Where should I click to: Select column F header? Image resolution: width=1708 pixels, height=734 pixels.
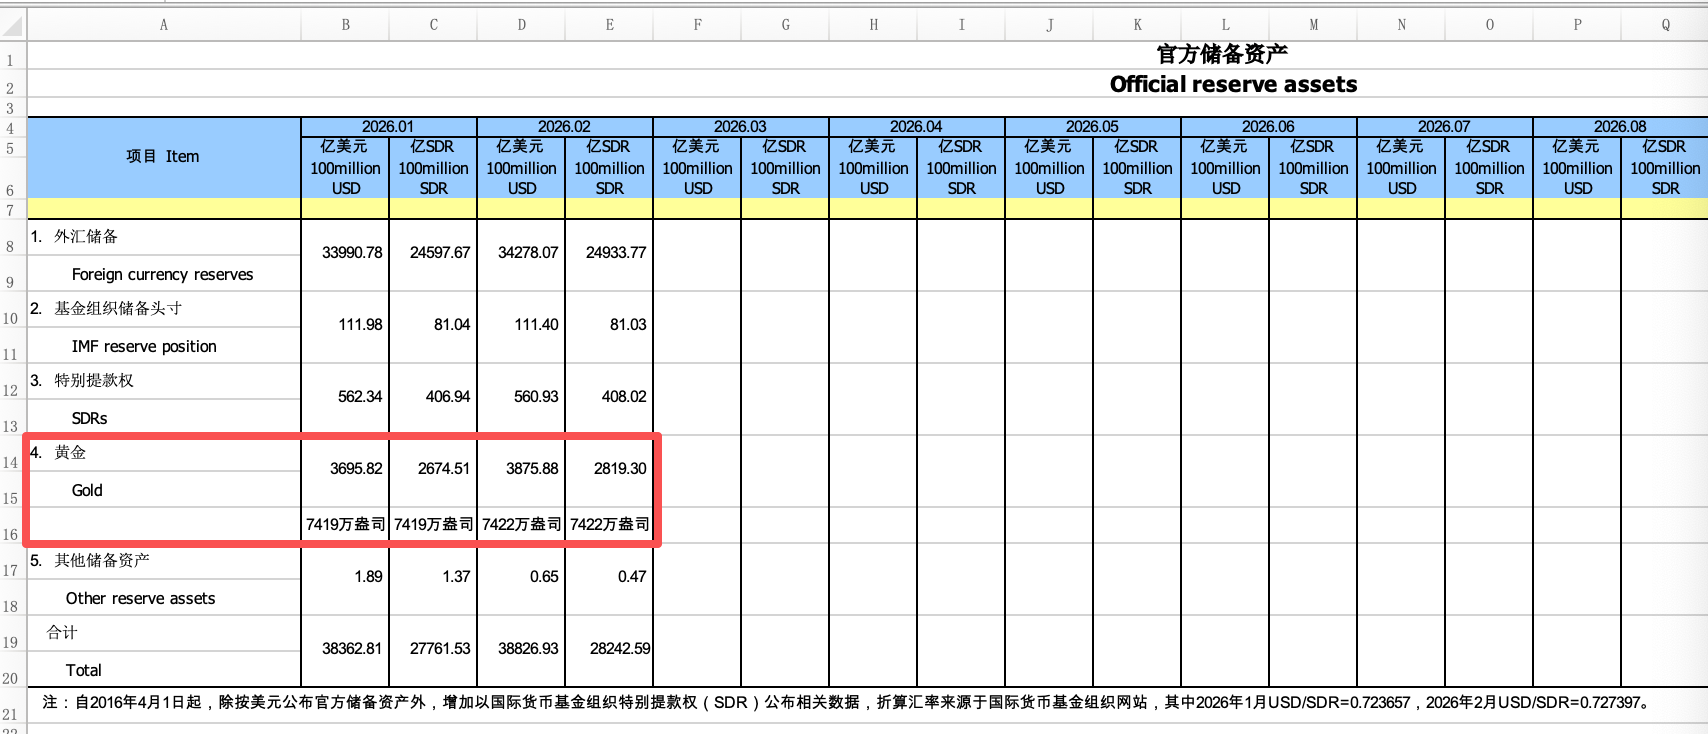point(697,25)
